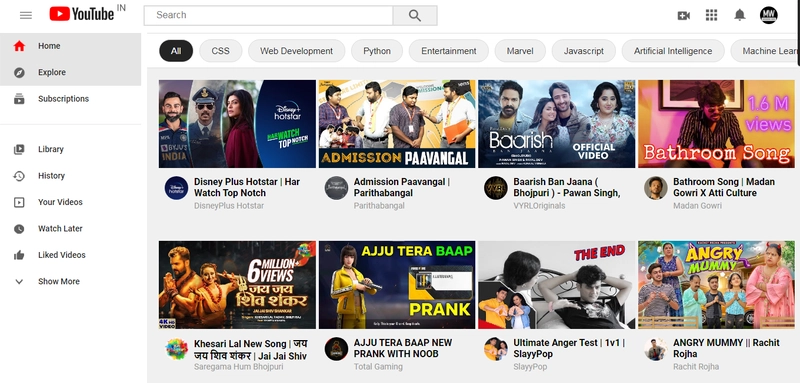Filter by the Artificial Intelligence chip

tap(673, 51)
